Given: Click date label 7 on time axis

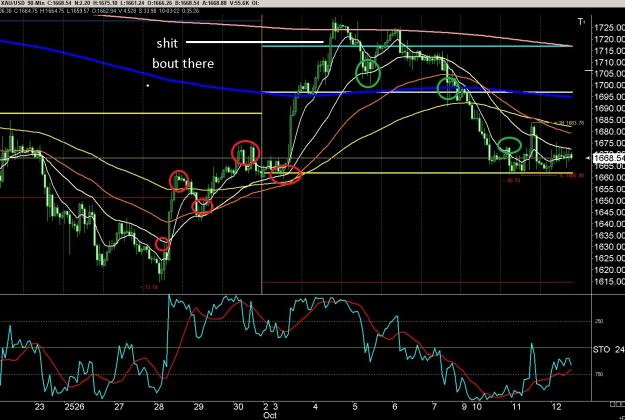Looking at the screenshot, I should (434, 407).
